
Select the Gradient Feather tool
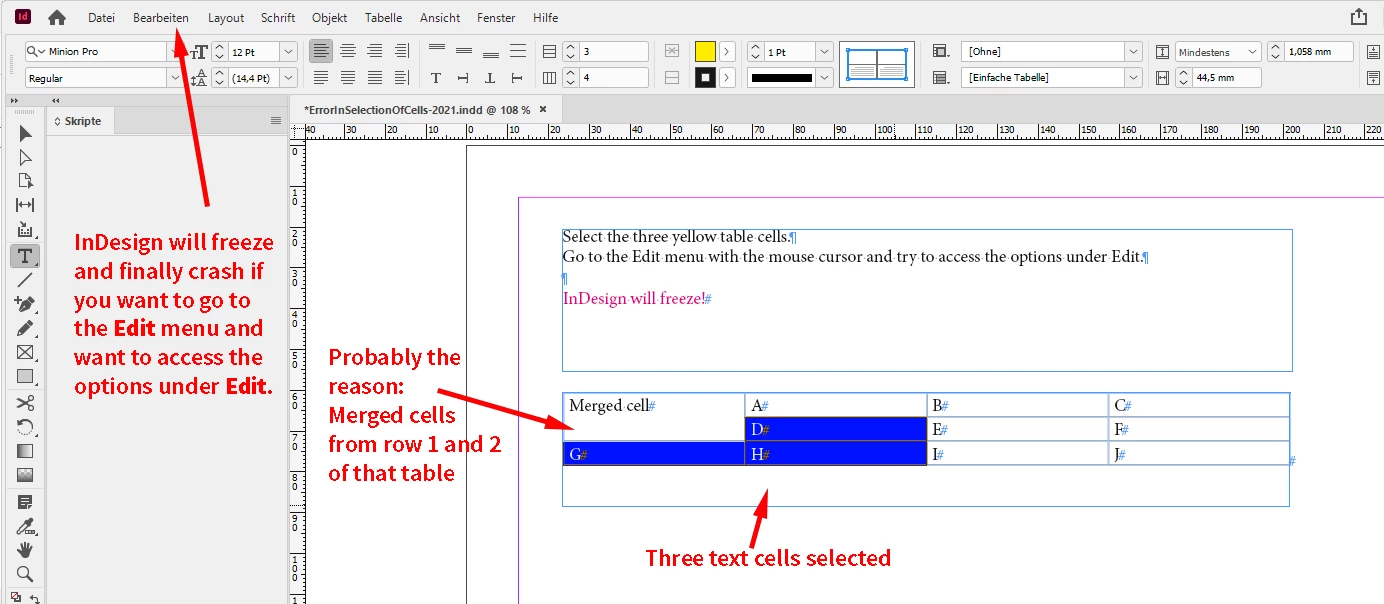pos(25,475)
